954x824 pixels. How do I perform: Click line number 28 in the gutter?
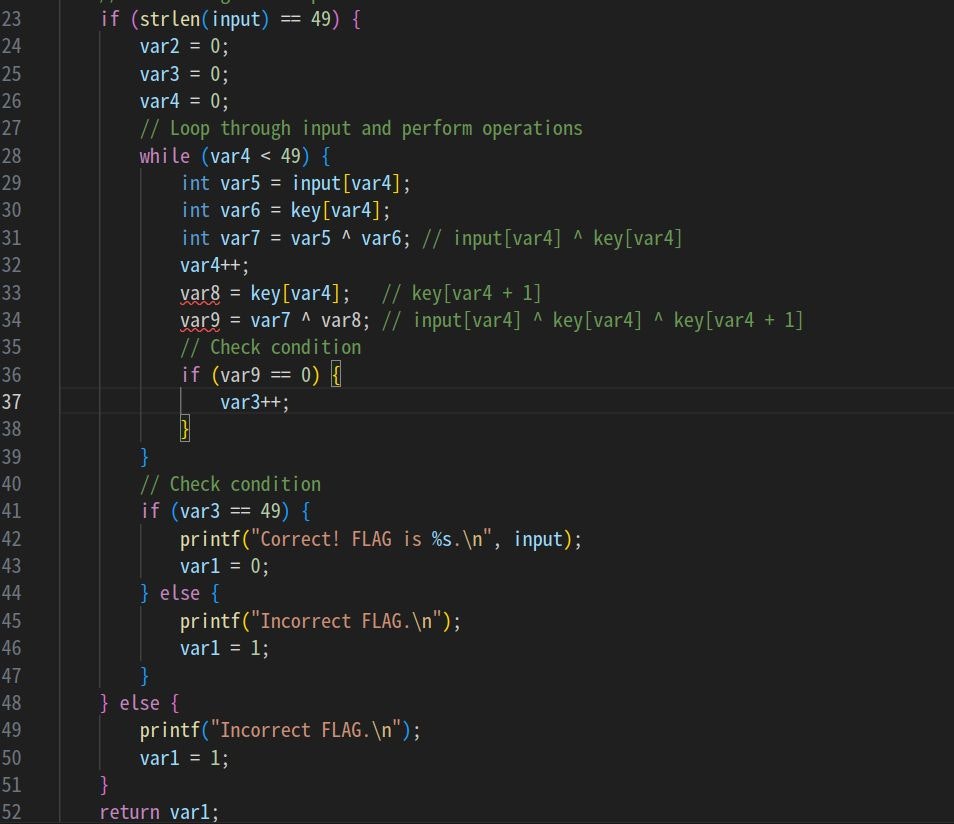coord(11,156)
